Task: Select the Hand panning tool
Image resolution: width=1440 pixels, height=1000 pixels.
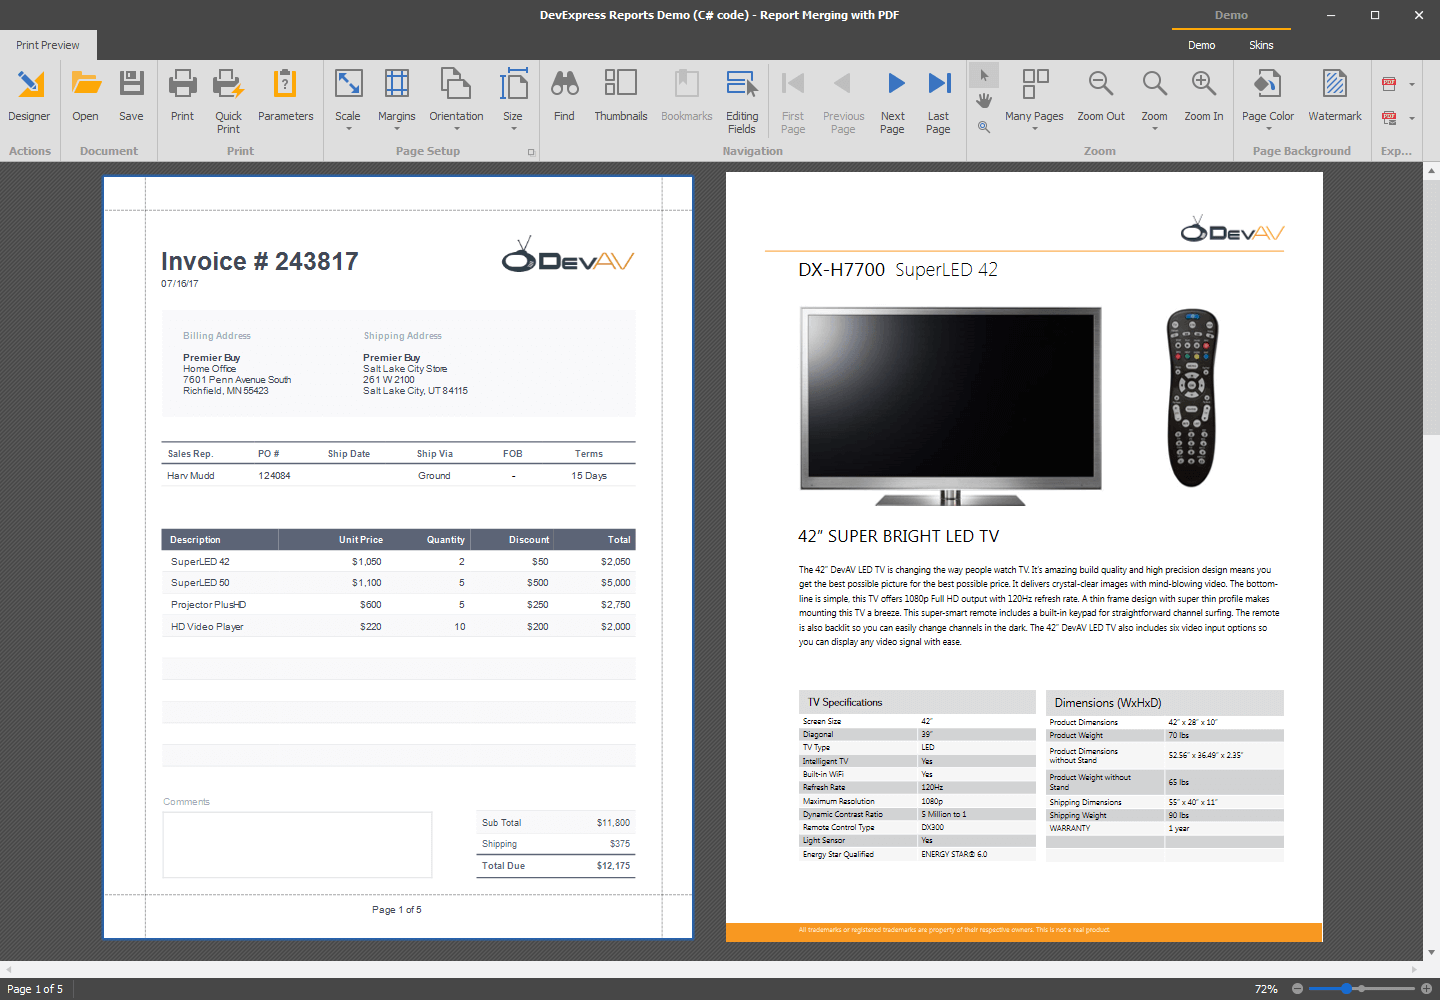Action: pos(984,100)
